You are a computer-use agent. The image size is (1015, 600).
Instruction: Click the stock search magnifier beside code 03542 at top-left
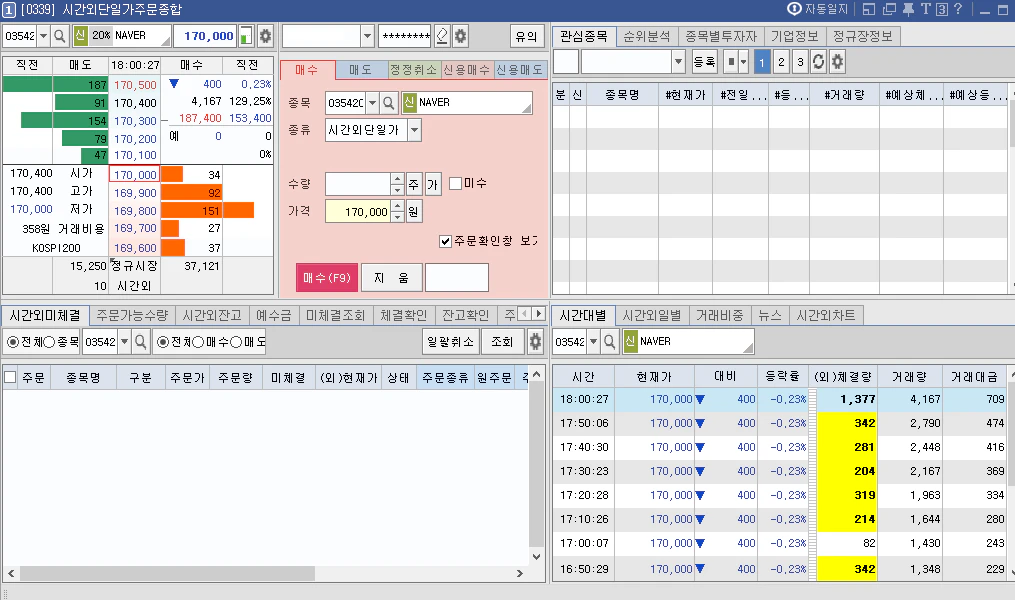point(60,36)
